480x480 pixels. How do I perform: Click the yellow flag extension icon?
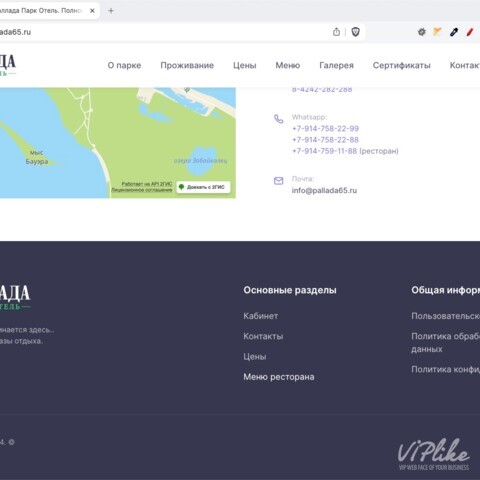coord(437,32)
